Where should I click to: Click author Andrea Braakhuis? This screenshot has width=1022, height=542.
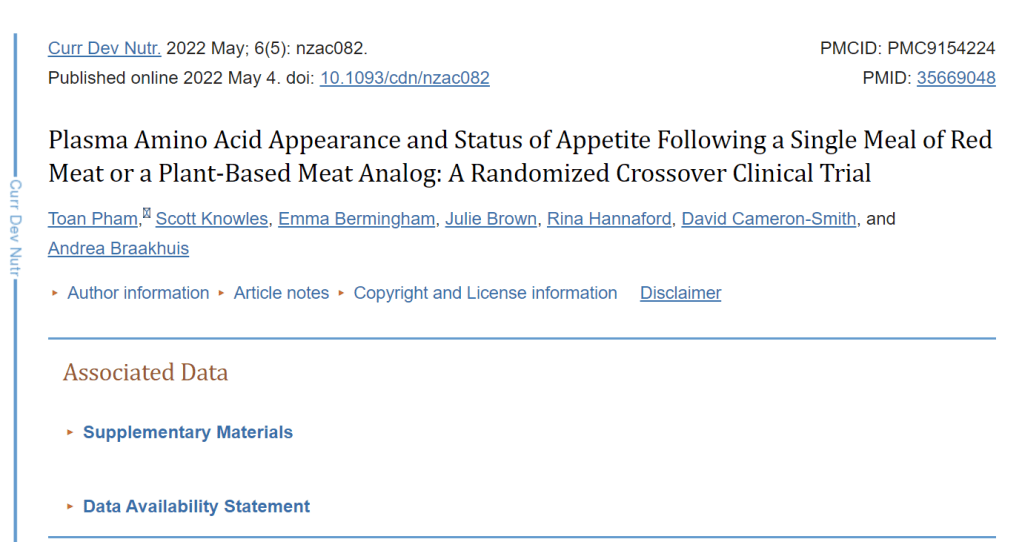coord(118,248)
